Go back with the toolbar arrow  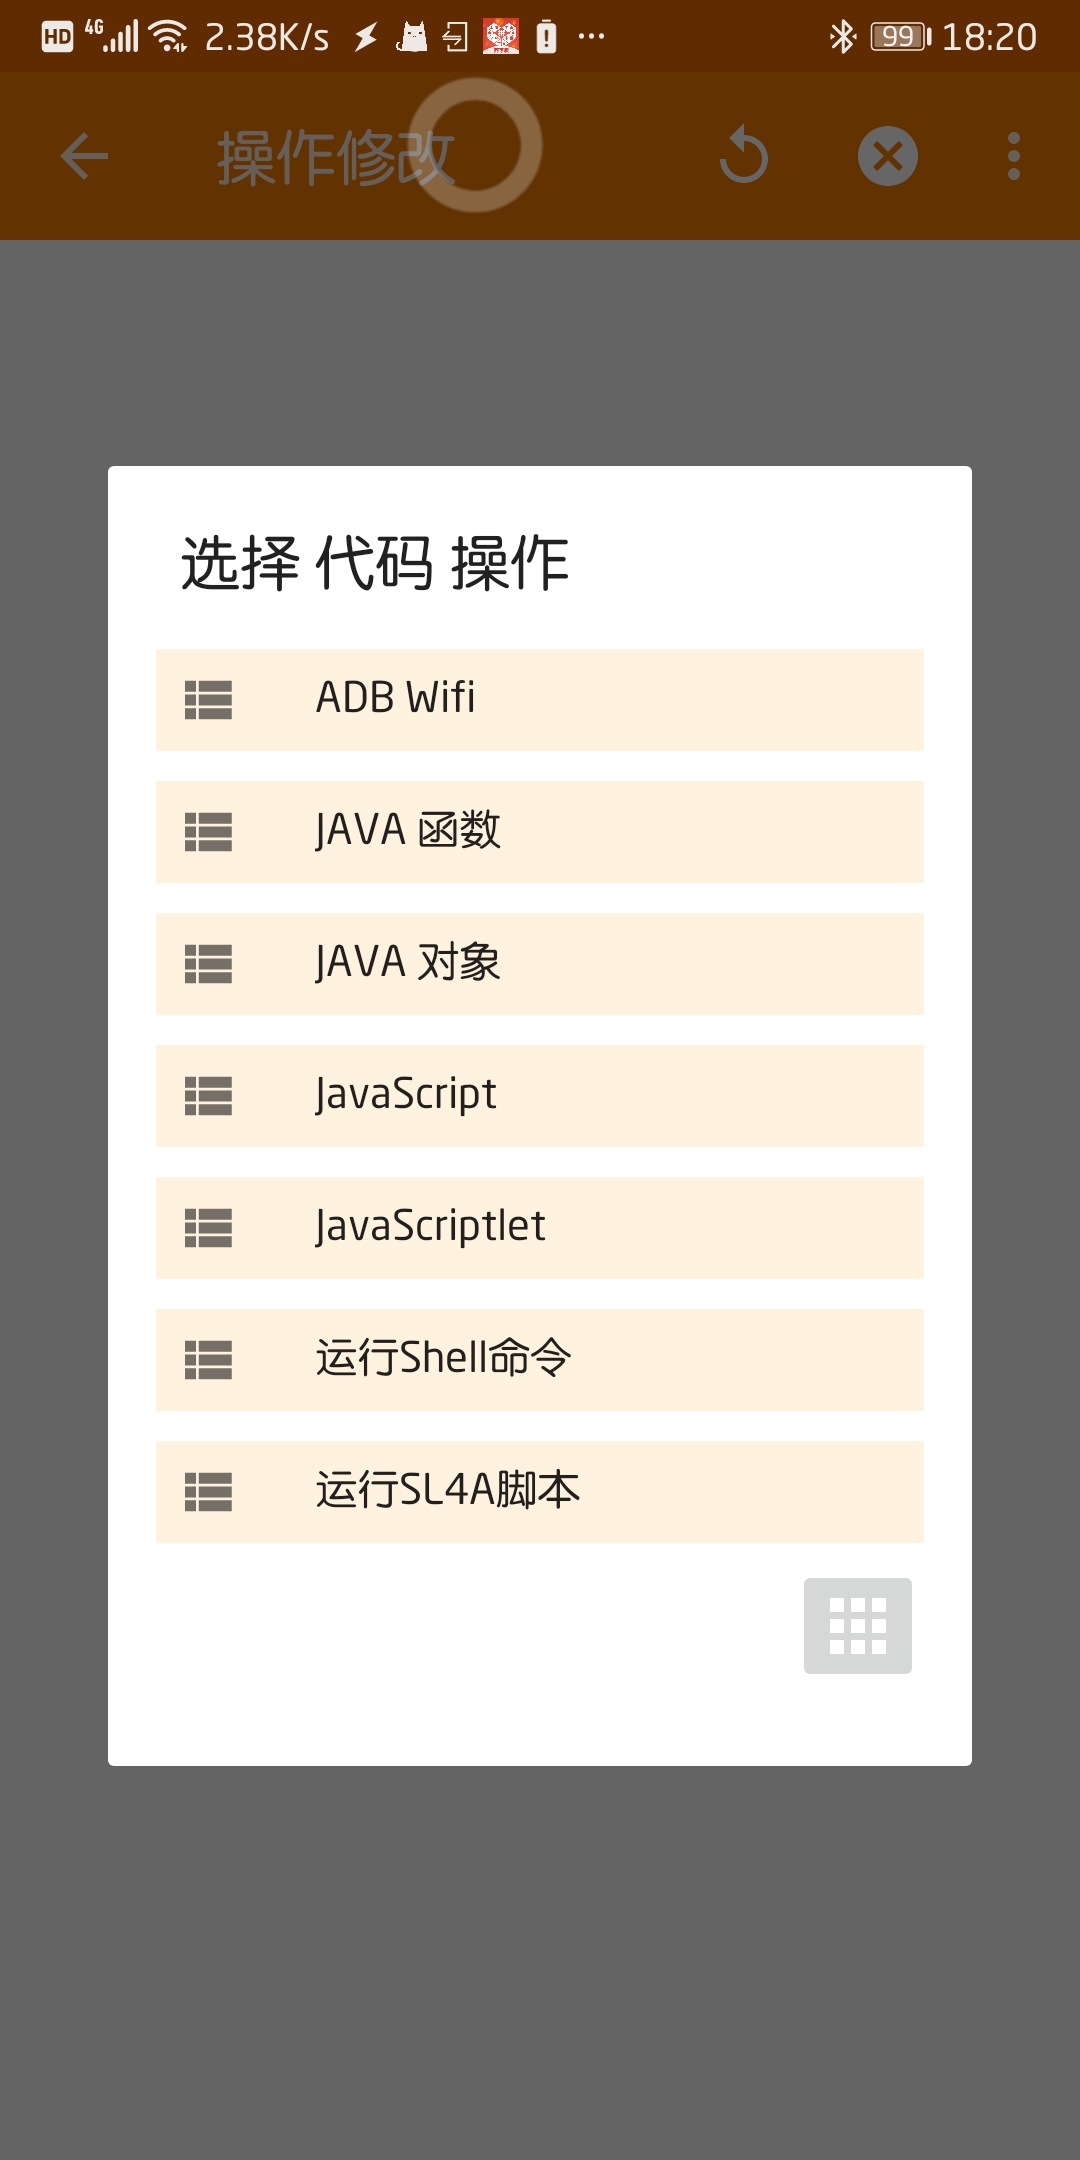point(84,156)
